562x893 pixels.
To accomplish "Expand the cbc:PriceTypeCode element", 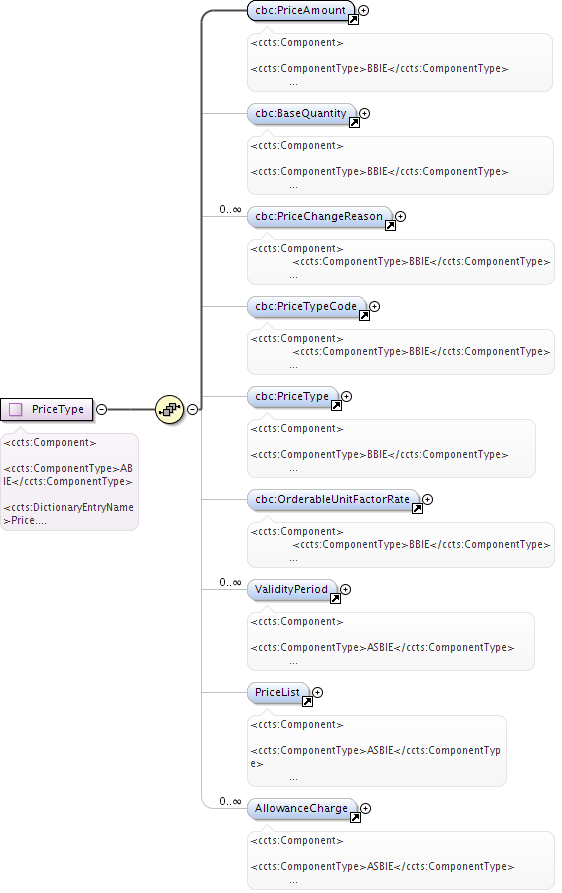I will pyautogui.click(x=375, y=306).
